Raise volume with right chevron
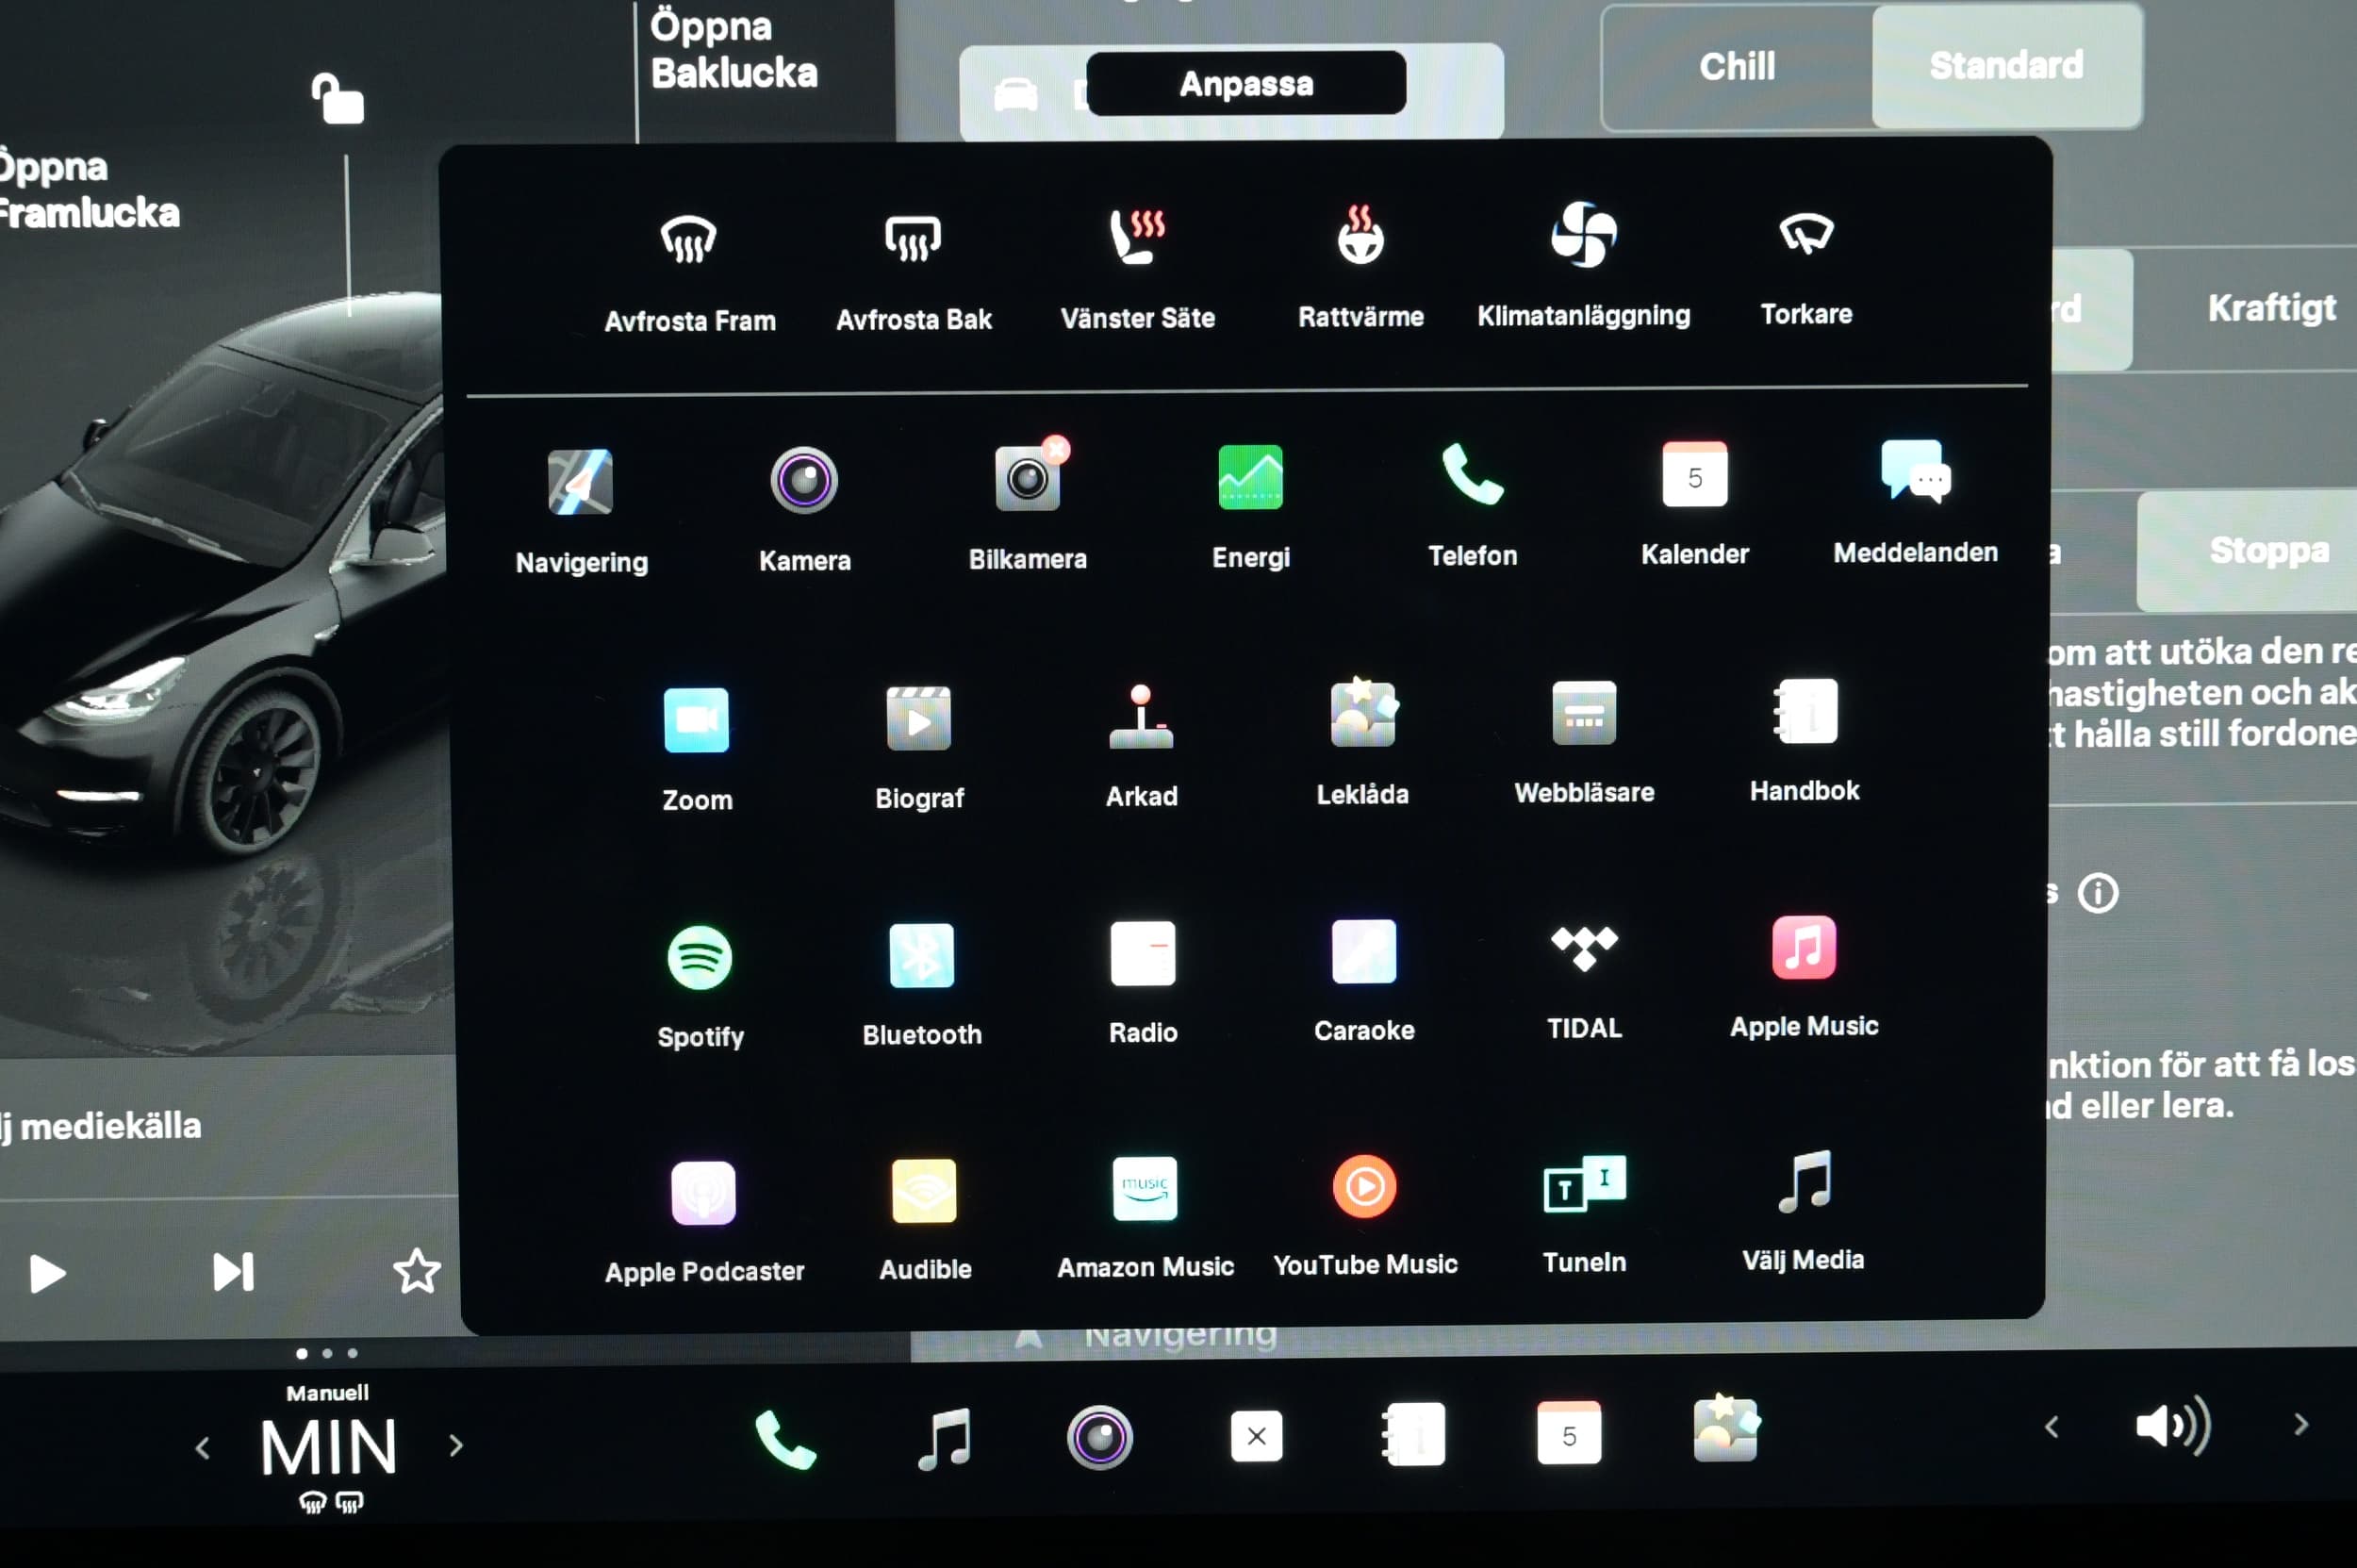The width and height of the screenshot is (2357, 1568). (2301, 1424)
